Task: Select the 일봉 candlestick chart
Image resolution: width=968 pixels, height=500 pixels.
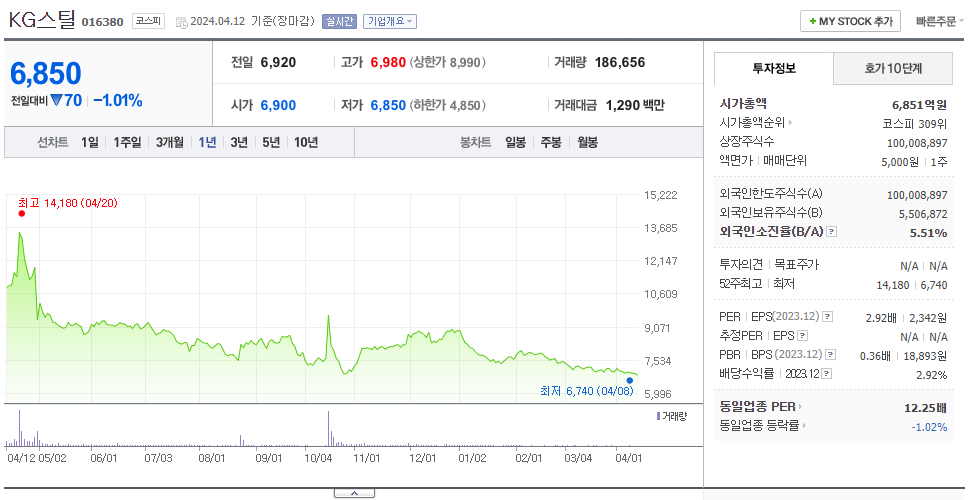Action: click(x=515, y=143)
